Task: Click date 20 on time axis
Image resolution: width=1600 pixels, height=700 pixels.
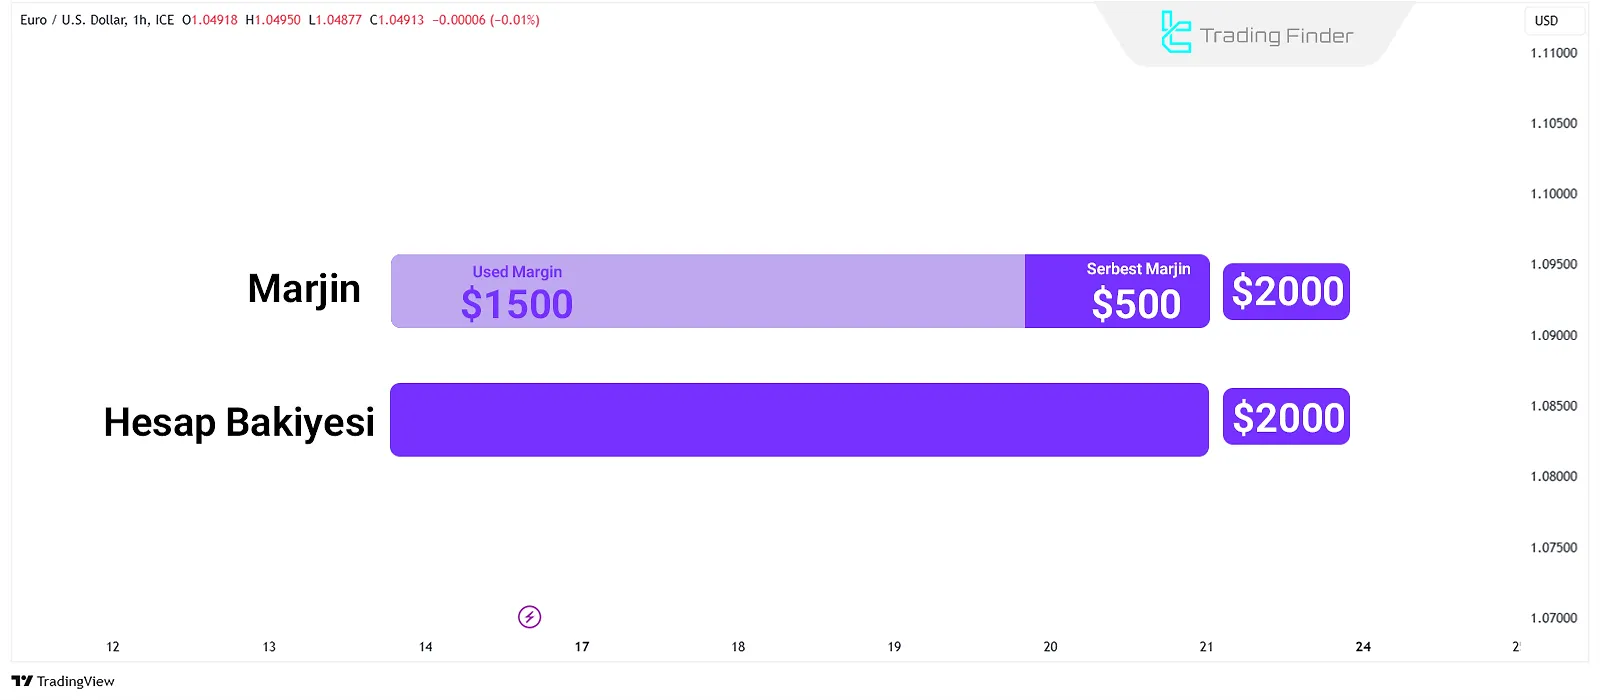Action: 1050,647
